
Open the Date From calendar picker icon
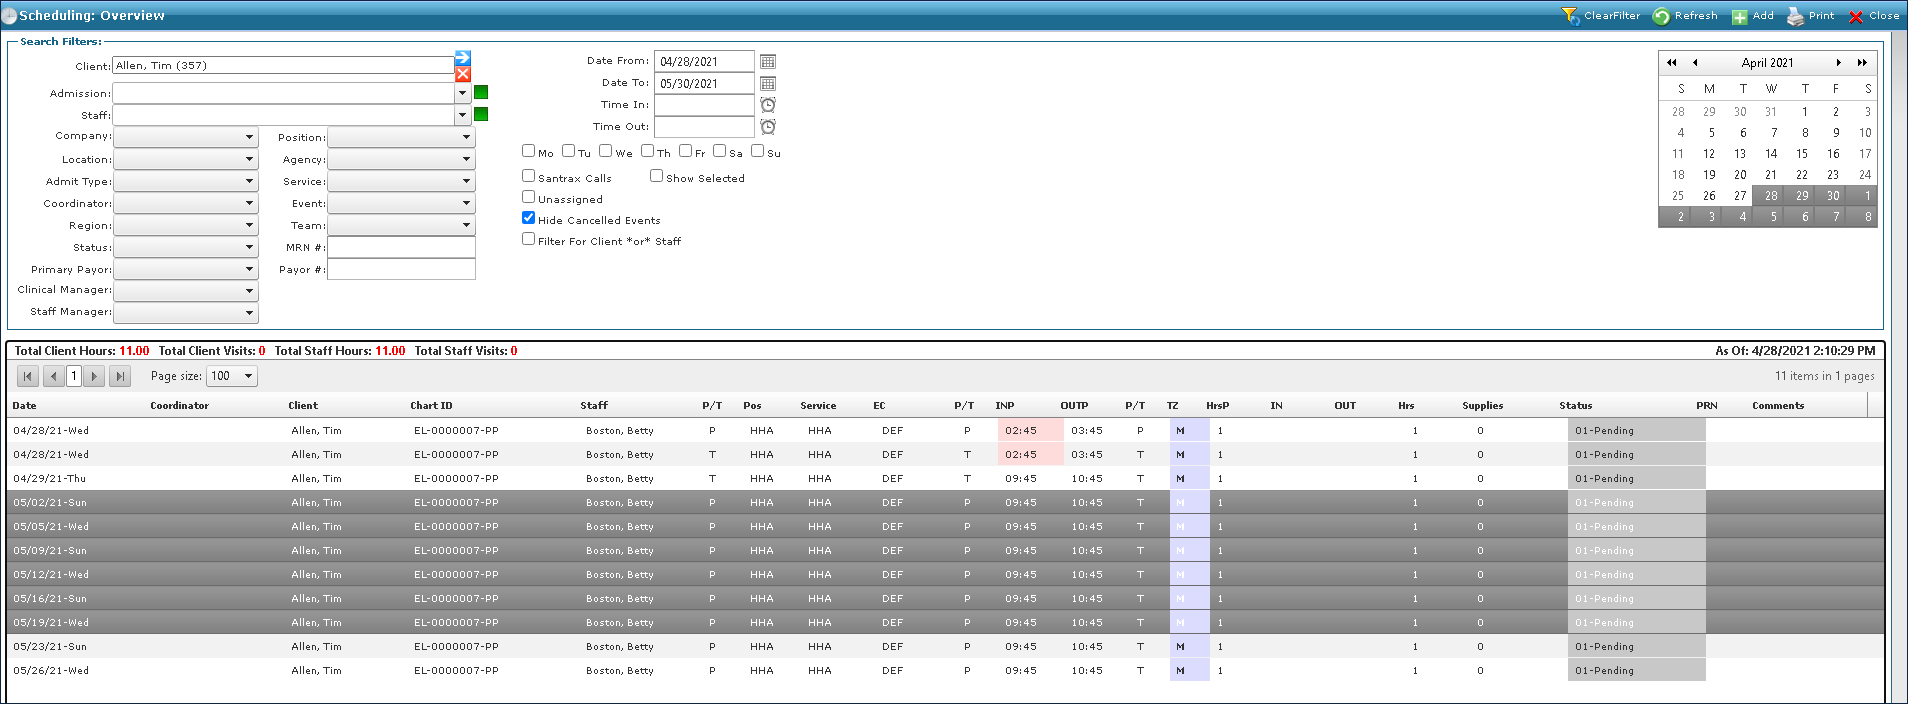[x=768, y=62]
